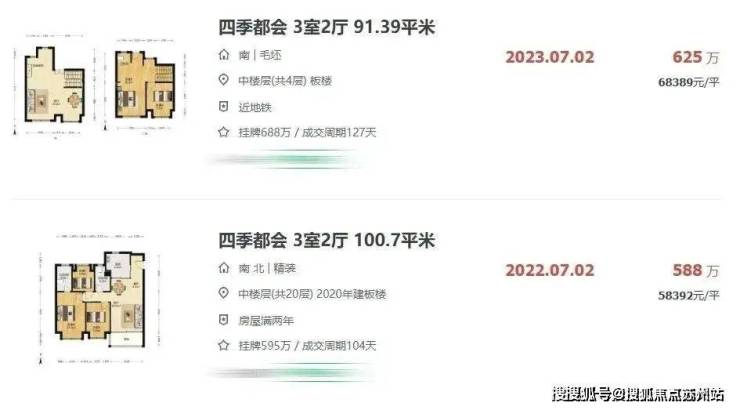View floor plan thumbnail of 100.7平米 listing

coord(100,299)
